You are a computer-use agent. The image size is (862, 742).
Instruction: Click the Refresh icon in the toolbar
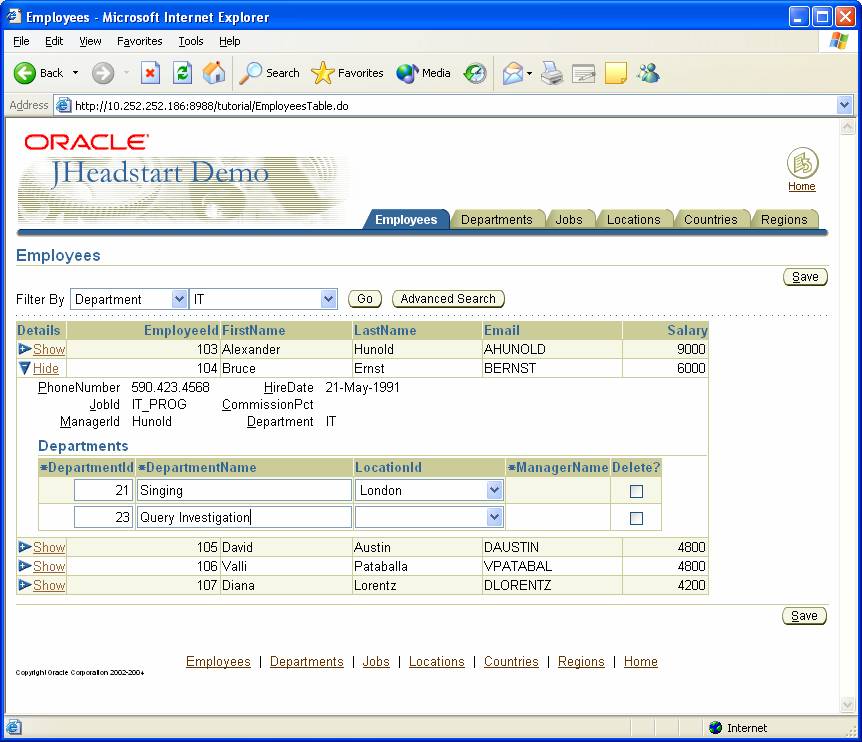pyautogui.click(x=182, y=73)
